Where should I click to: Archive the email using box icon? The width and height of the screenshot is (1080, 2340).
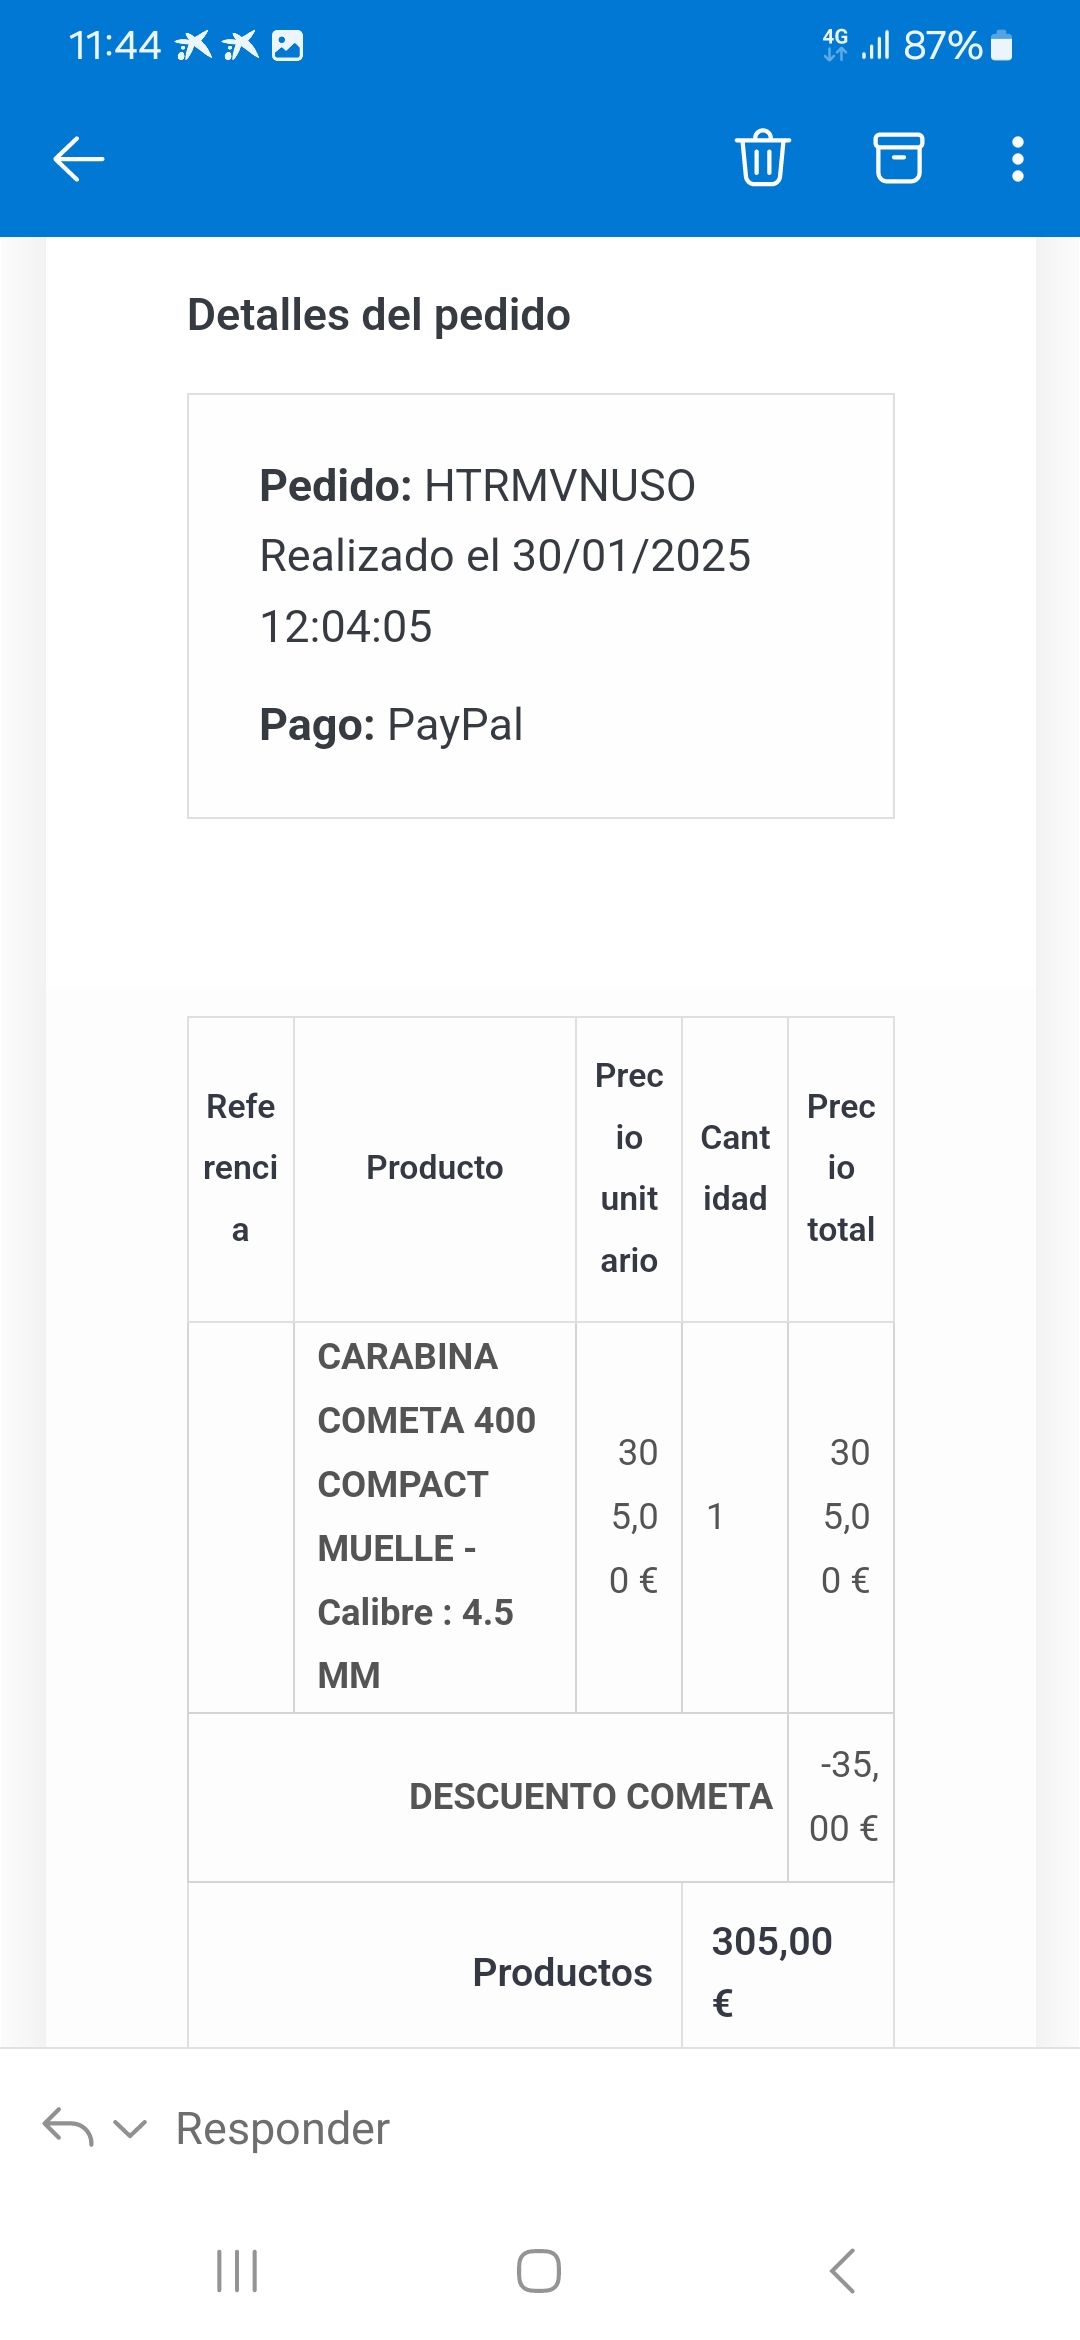(898, 158)
